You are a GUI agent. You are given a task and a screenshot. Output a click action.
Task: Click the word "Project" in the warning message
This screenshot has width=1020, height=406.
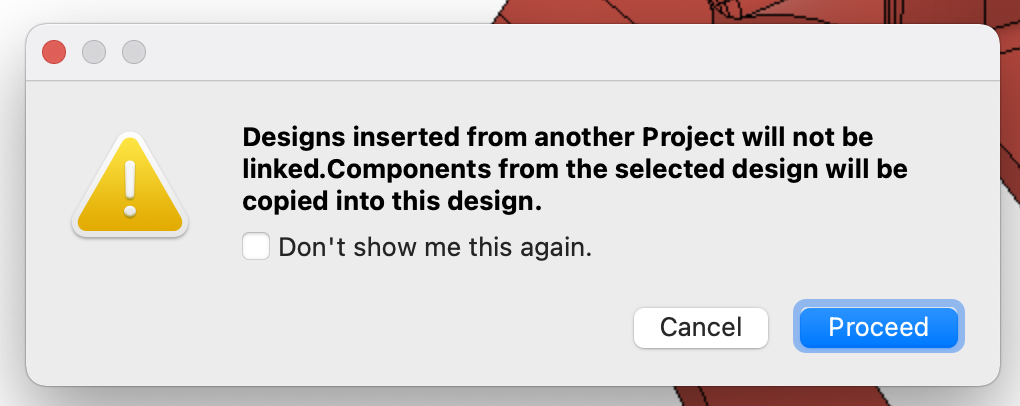point(688,137)
